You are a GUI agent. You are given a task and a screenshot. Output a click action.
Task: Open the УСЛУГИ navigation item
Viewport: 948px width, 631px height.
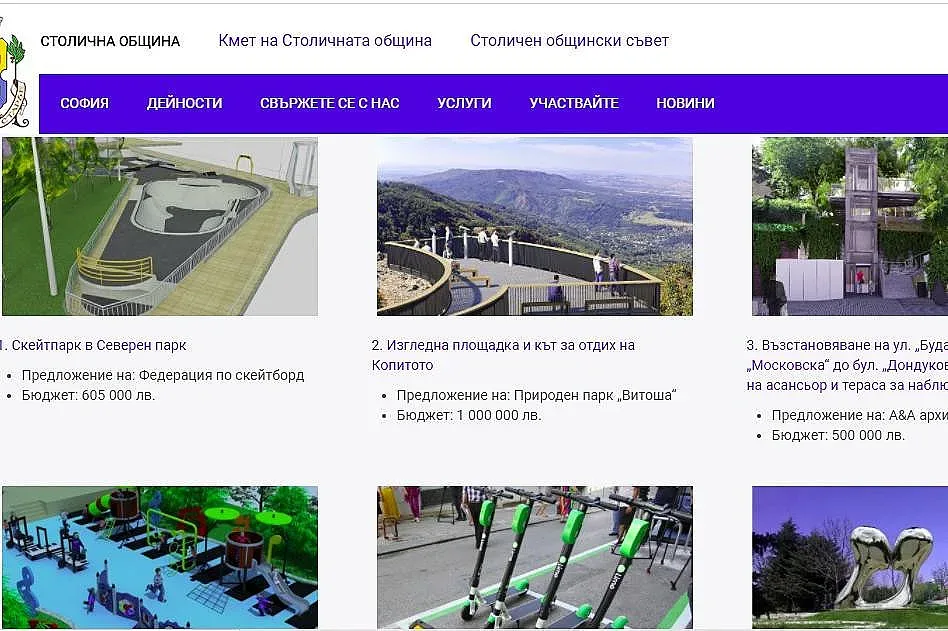pos(463,102)
